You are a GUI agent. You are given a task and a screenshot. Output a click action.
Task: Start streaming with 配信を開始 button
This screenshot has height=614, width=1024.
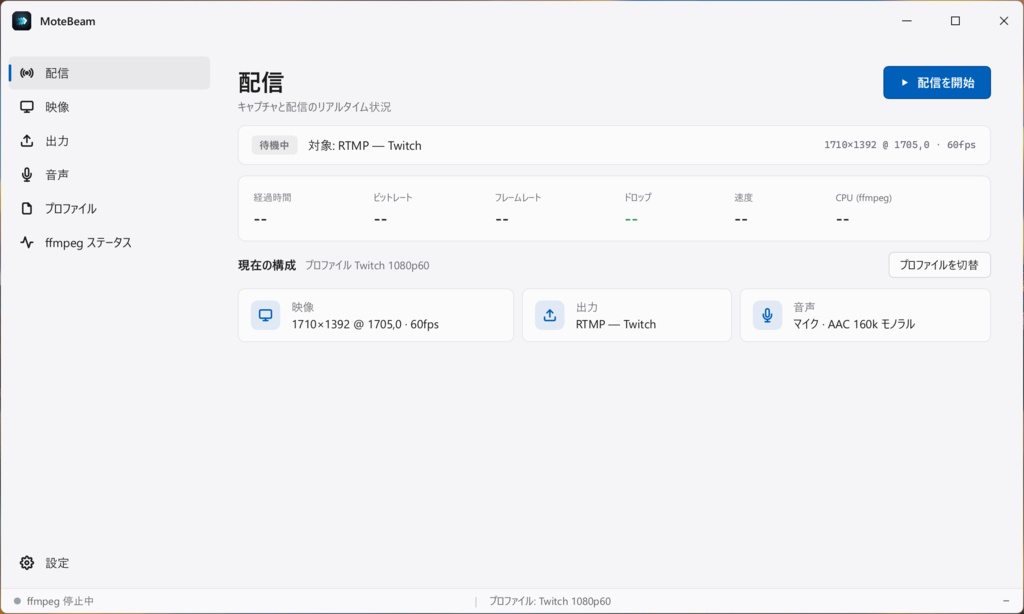pyautogui.click(x=937, y=82)
